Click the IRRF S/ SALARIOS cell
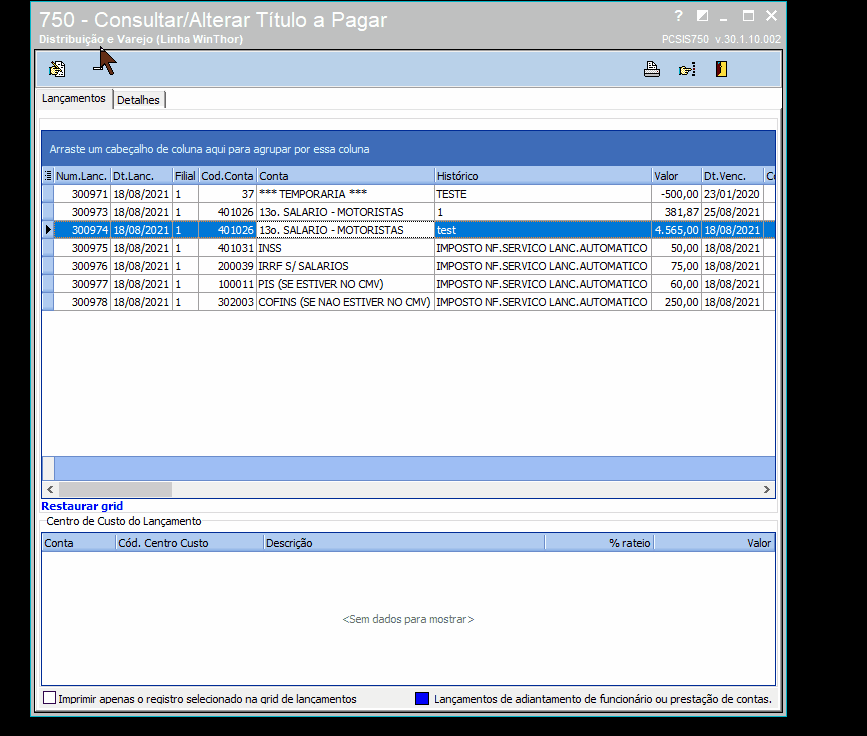 pyautogui.click(x=346, y=266)
